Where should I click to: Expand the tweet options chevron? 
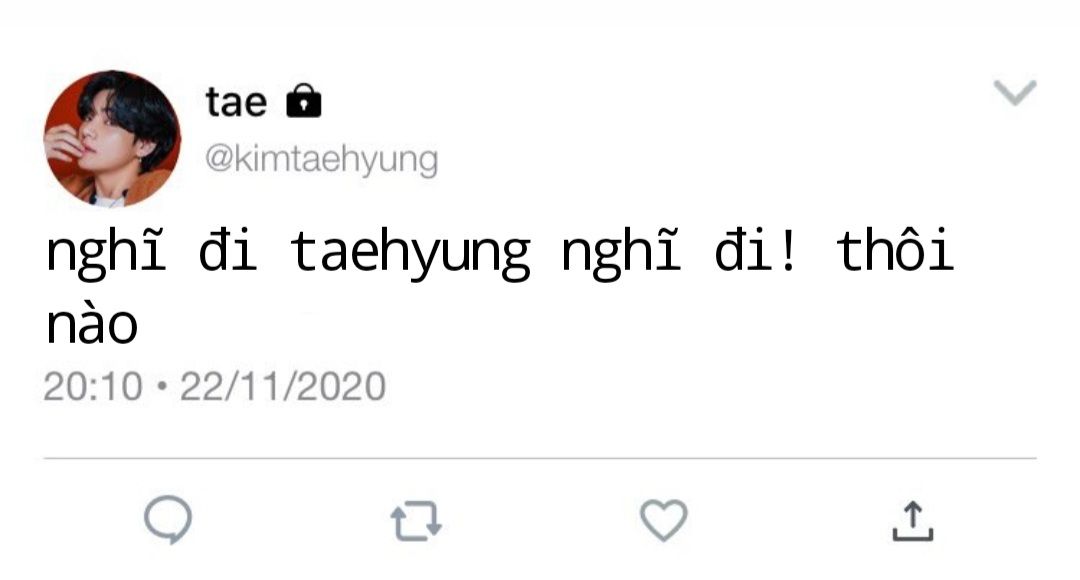point(1015,92)
